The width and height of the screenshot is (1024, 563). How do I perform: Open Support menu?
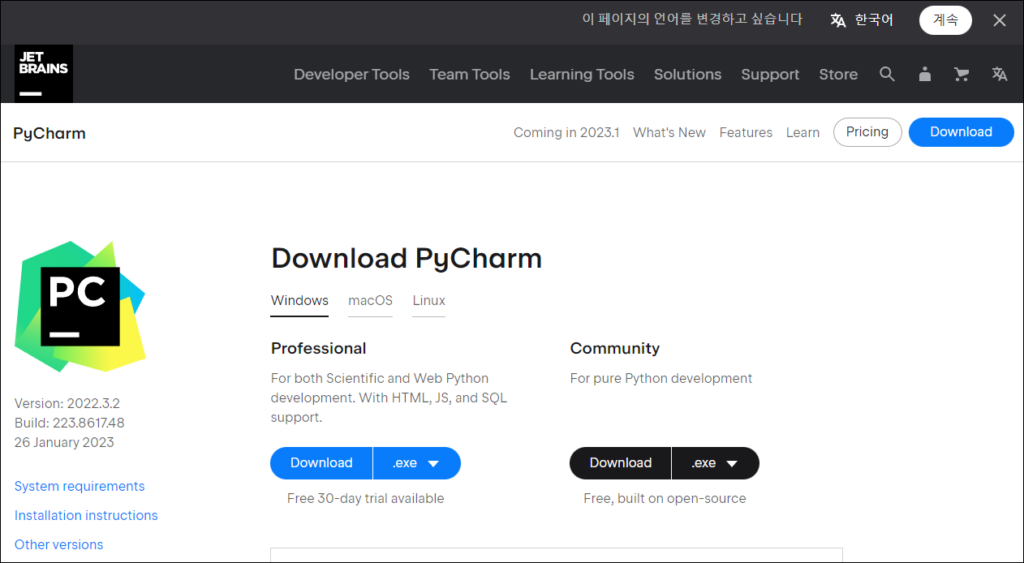770,74
